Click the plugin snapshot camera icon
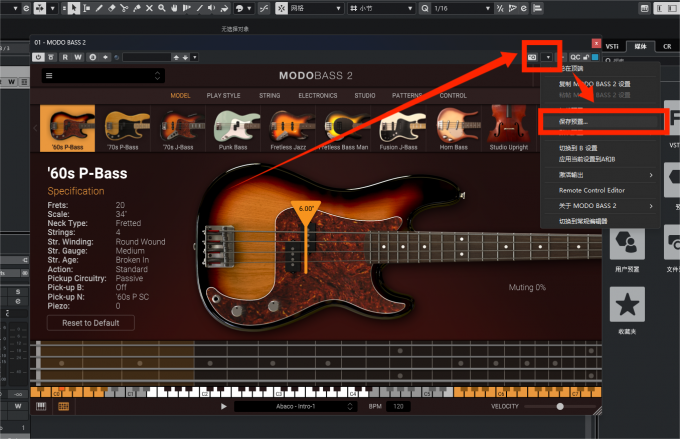 point(532,57)
